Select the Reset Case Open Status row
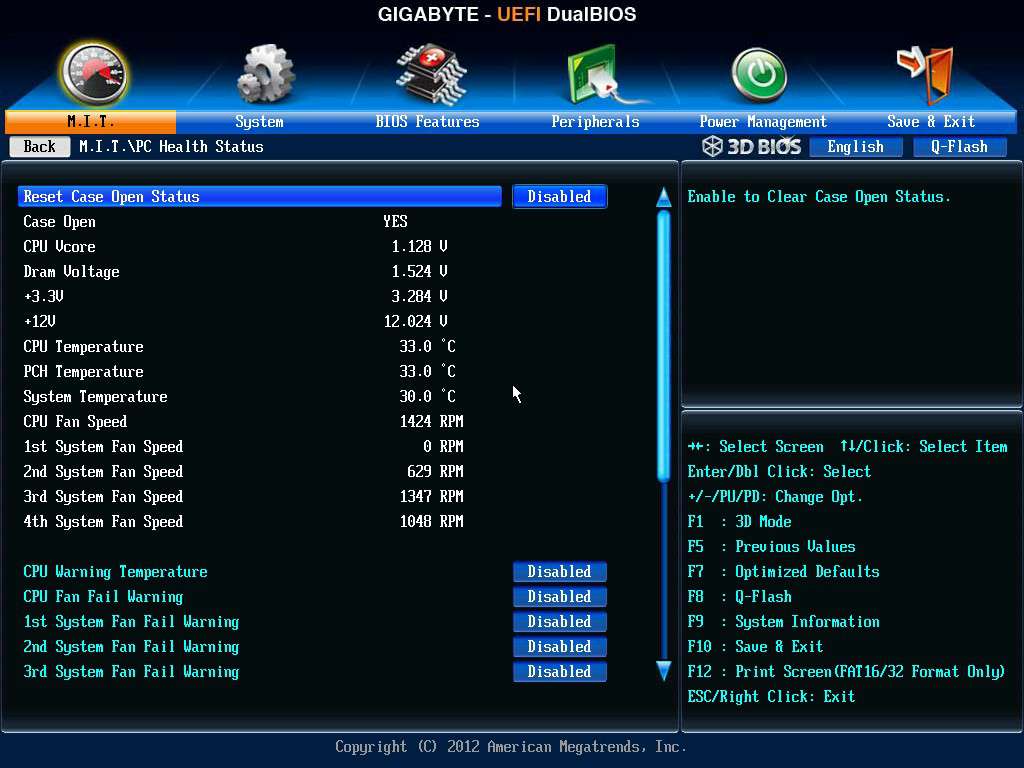 (x=260, y=197)
